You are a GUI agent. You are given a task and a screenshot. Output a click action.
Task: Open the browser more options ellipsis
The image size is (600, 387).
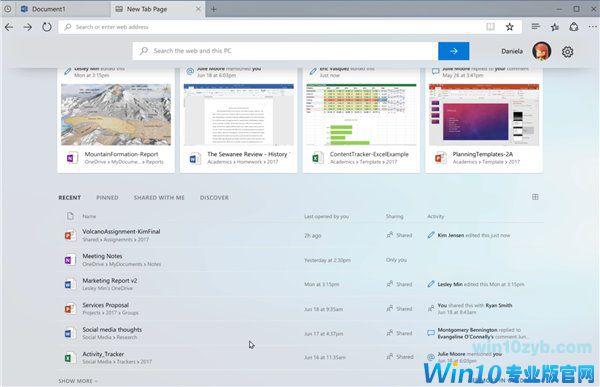593,27
